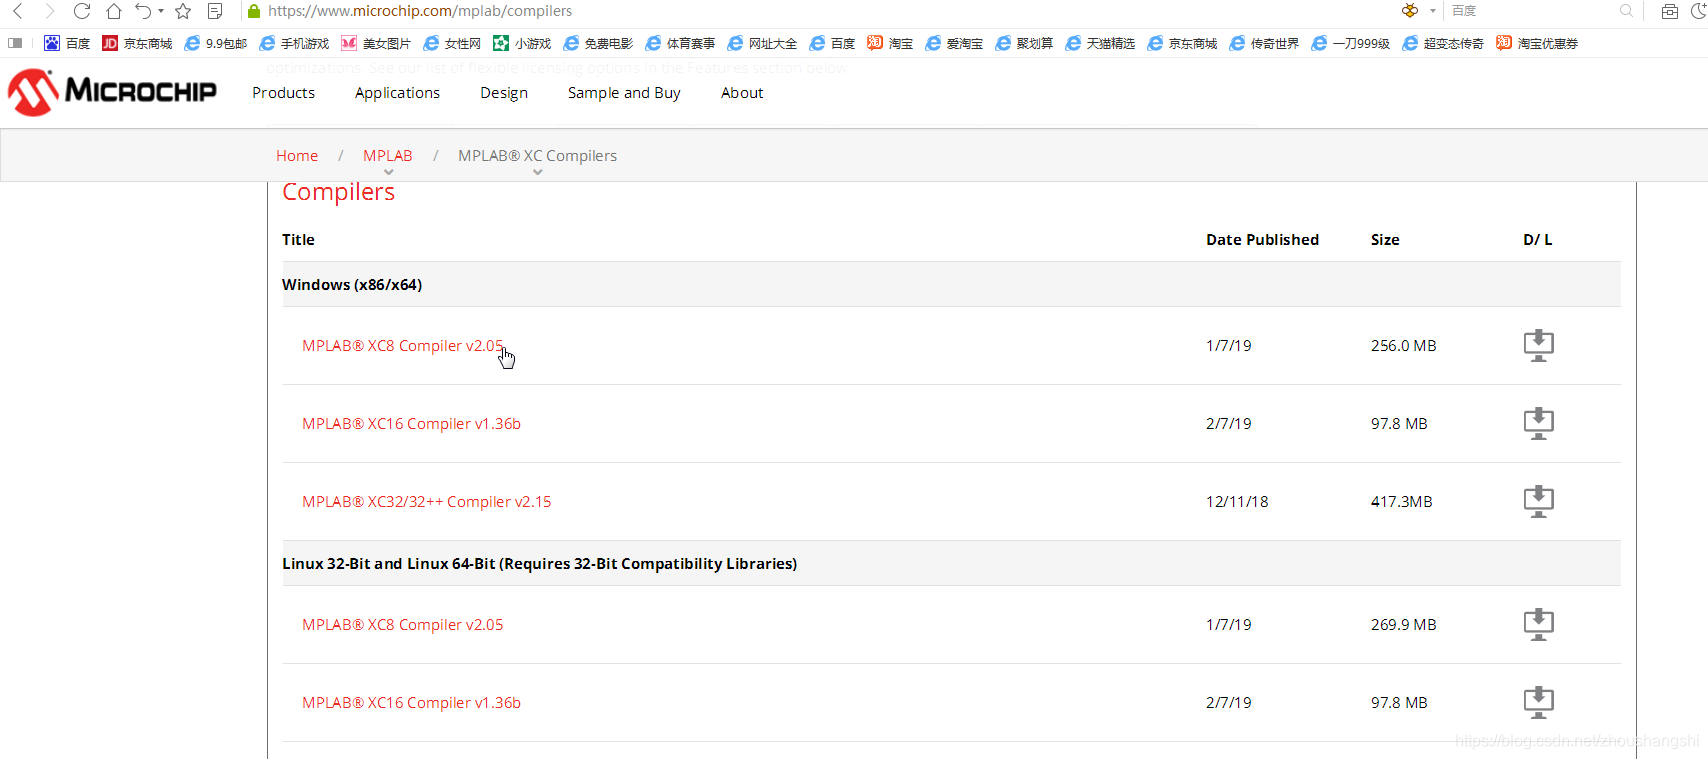Click the 256.0 MB size value

1403,345
